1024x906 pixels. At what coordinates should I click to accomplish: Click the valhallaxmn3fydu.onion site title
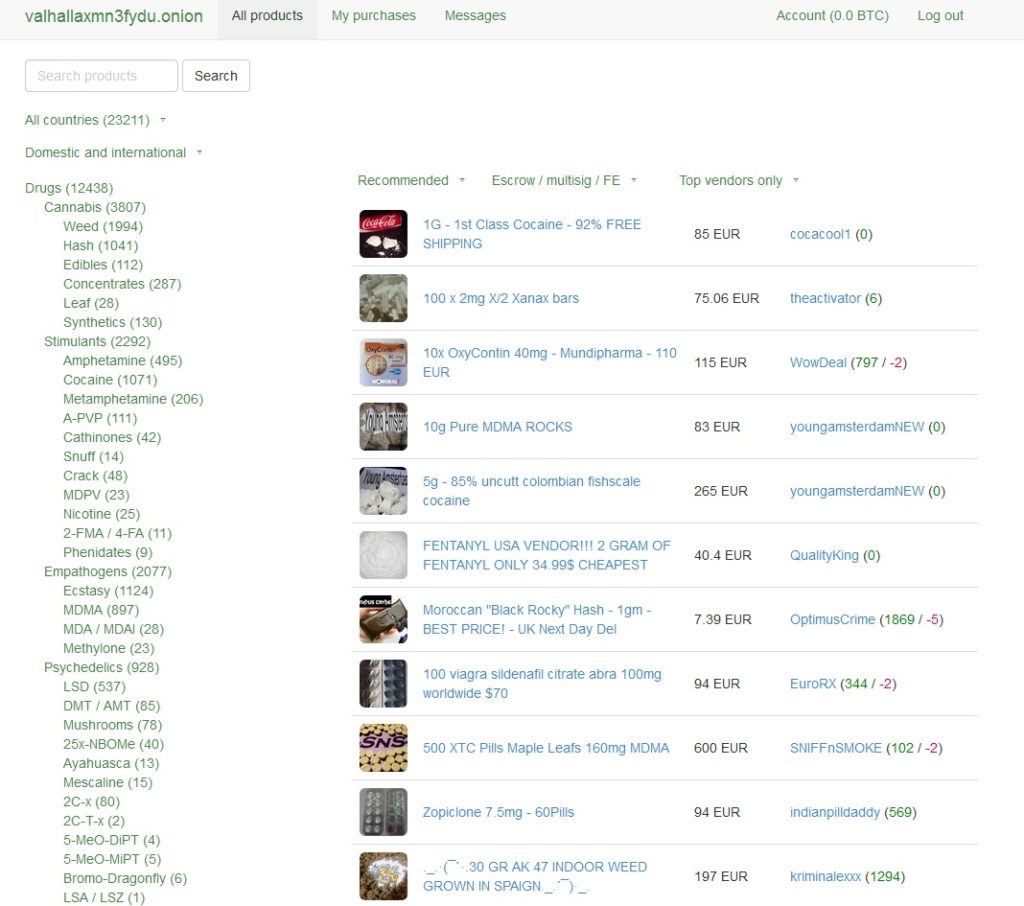tap(114, 16)
